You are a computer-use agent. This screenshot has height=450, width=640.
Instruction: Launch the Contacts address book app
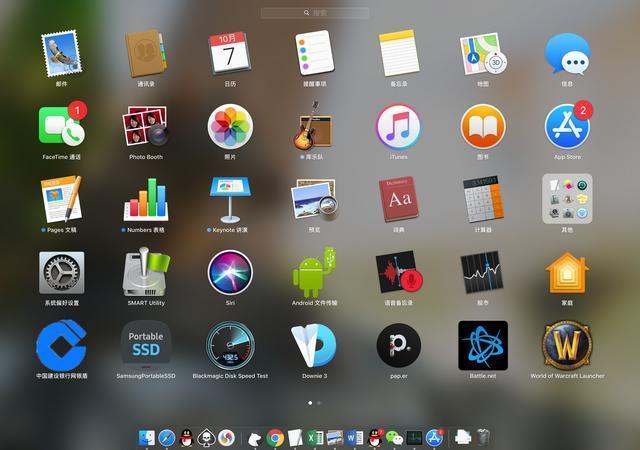[146, 53]
